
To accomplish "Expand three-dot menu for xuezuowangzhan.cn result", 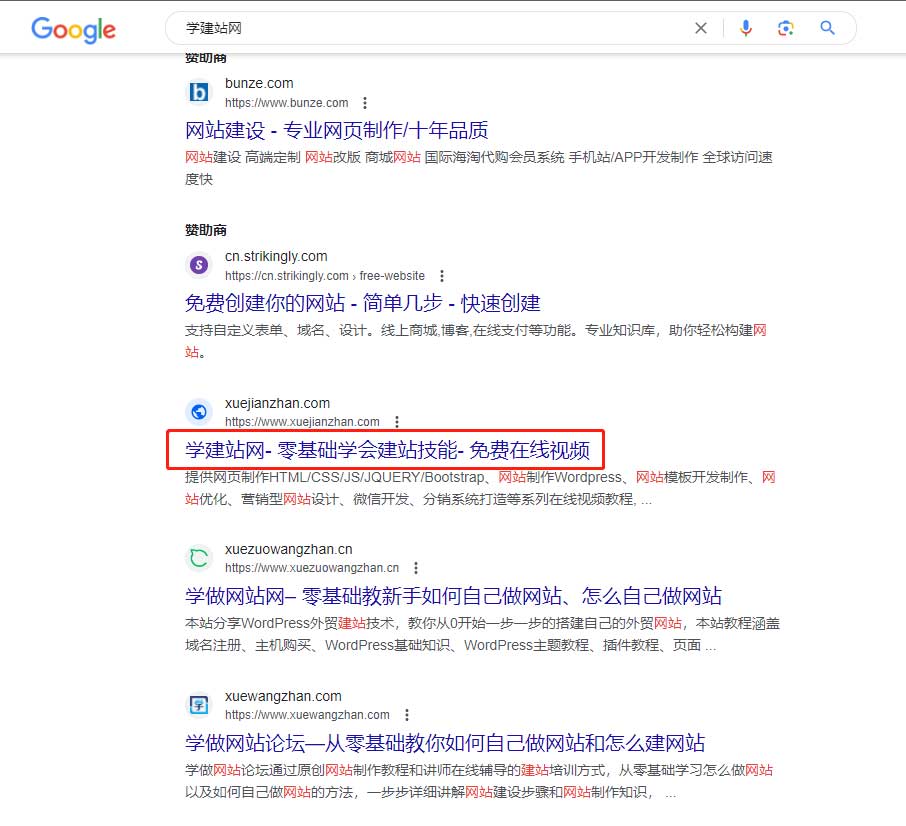I will [x=416, y=568].
